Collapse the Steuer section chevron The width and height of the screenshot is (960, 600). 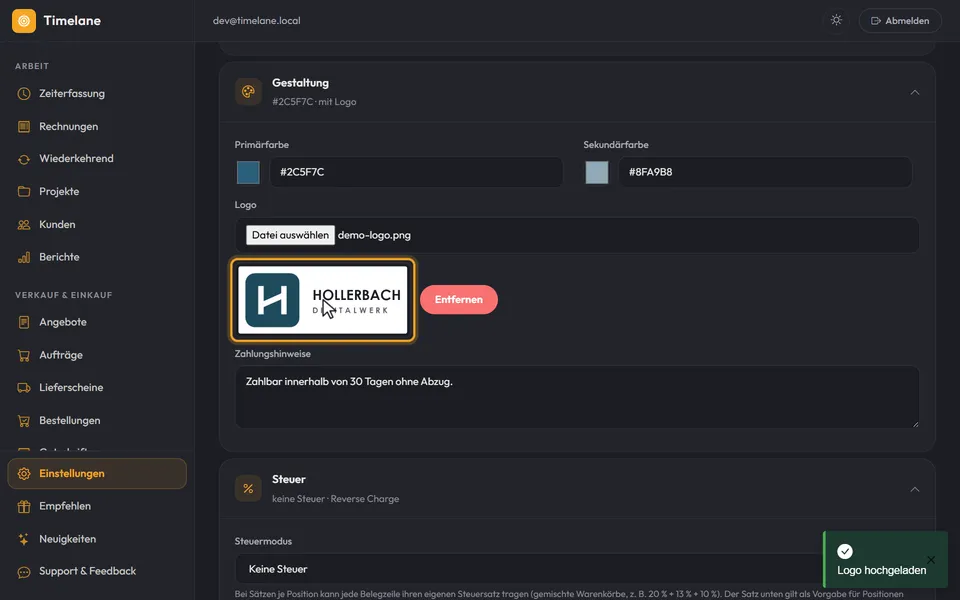pos(915,489)
